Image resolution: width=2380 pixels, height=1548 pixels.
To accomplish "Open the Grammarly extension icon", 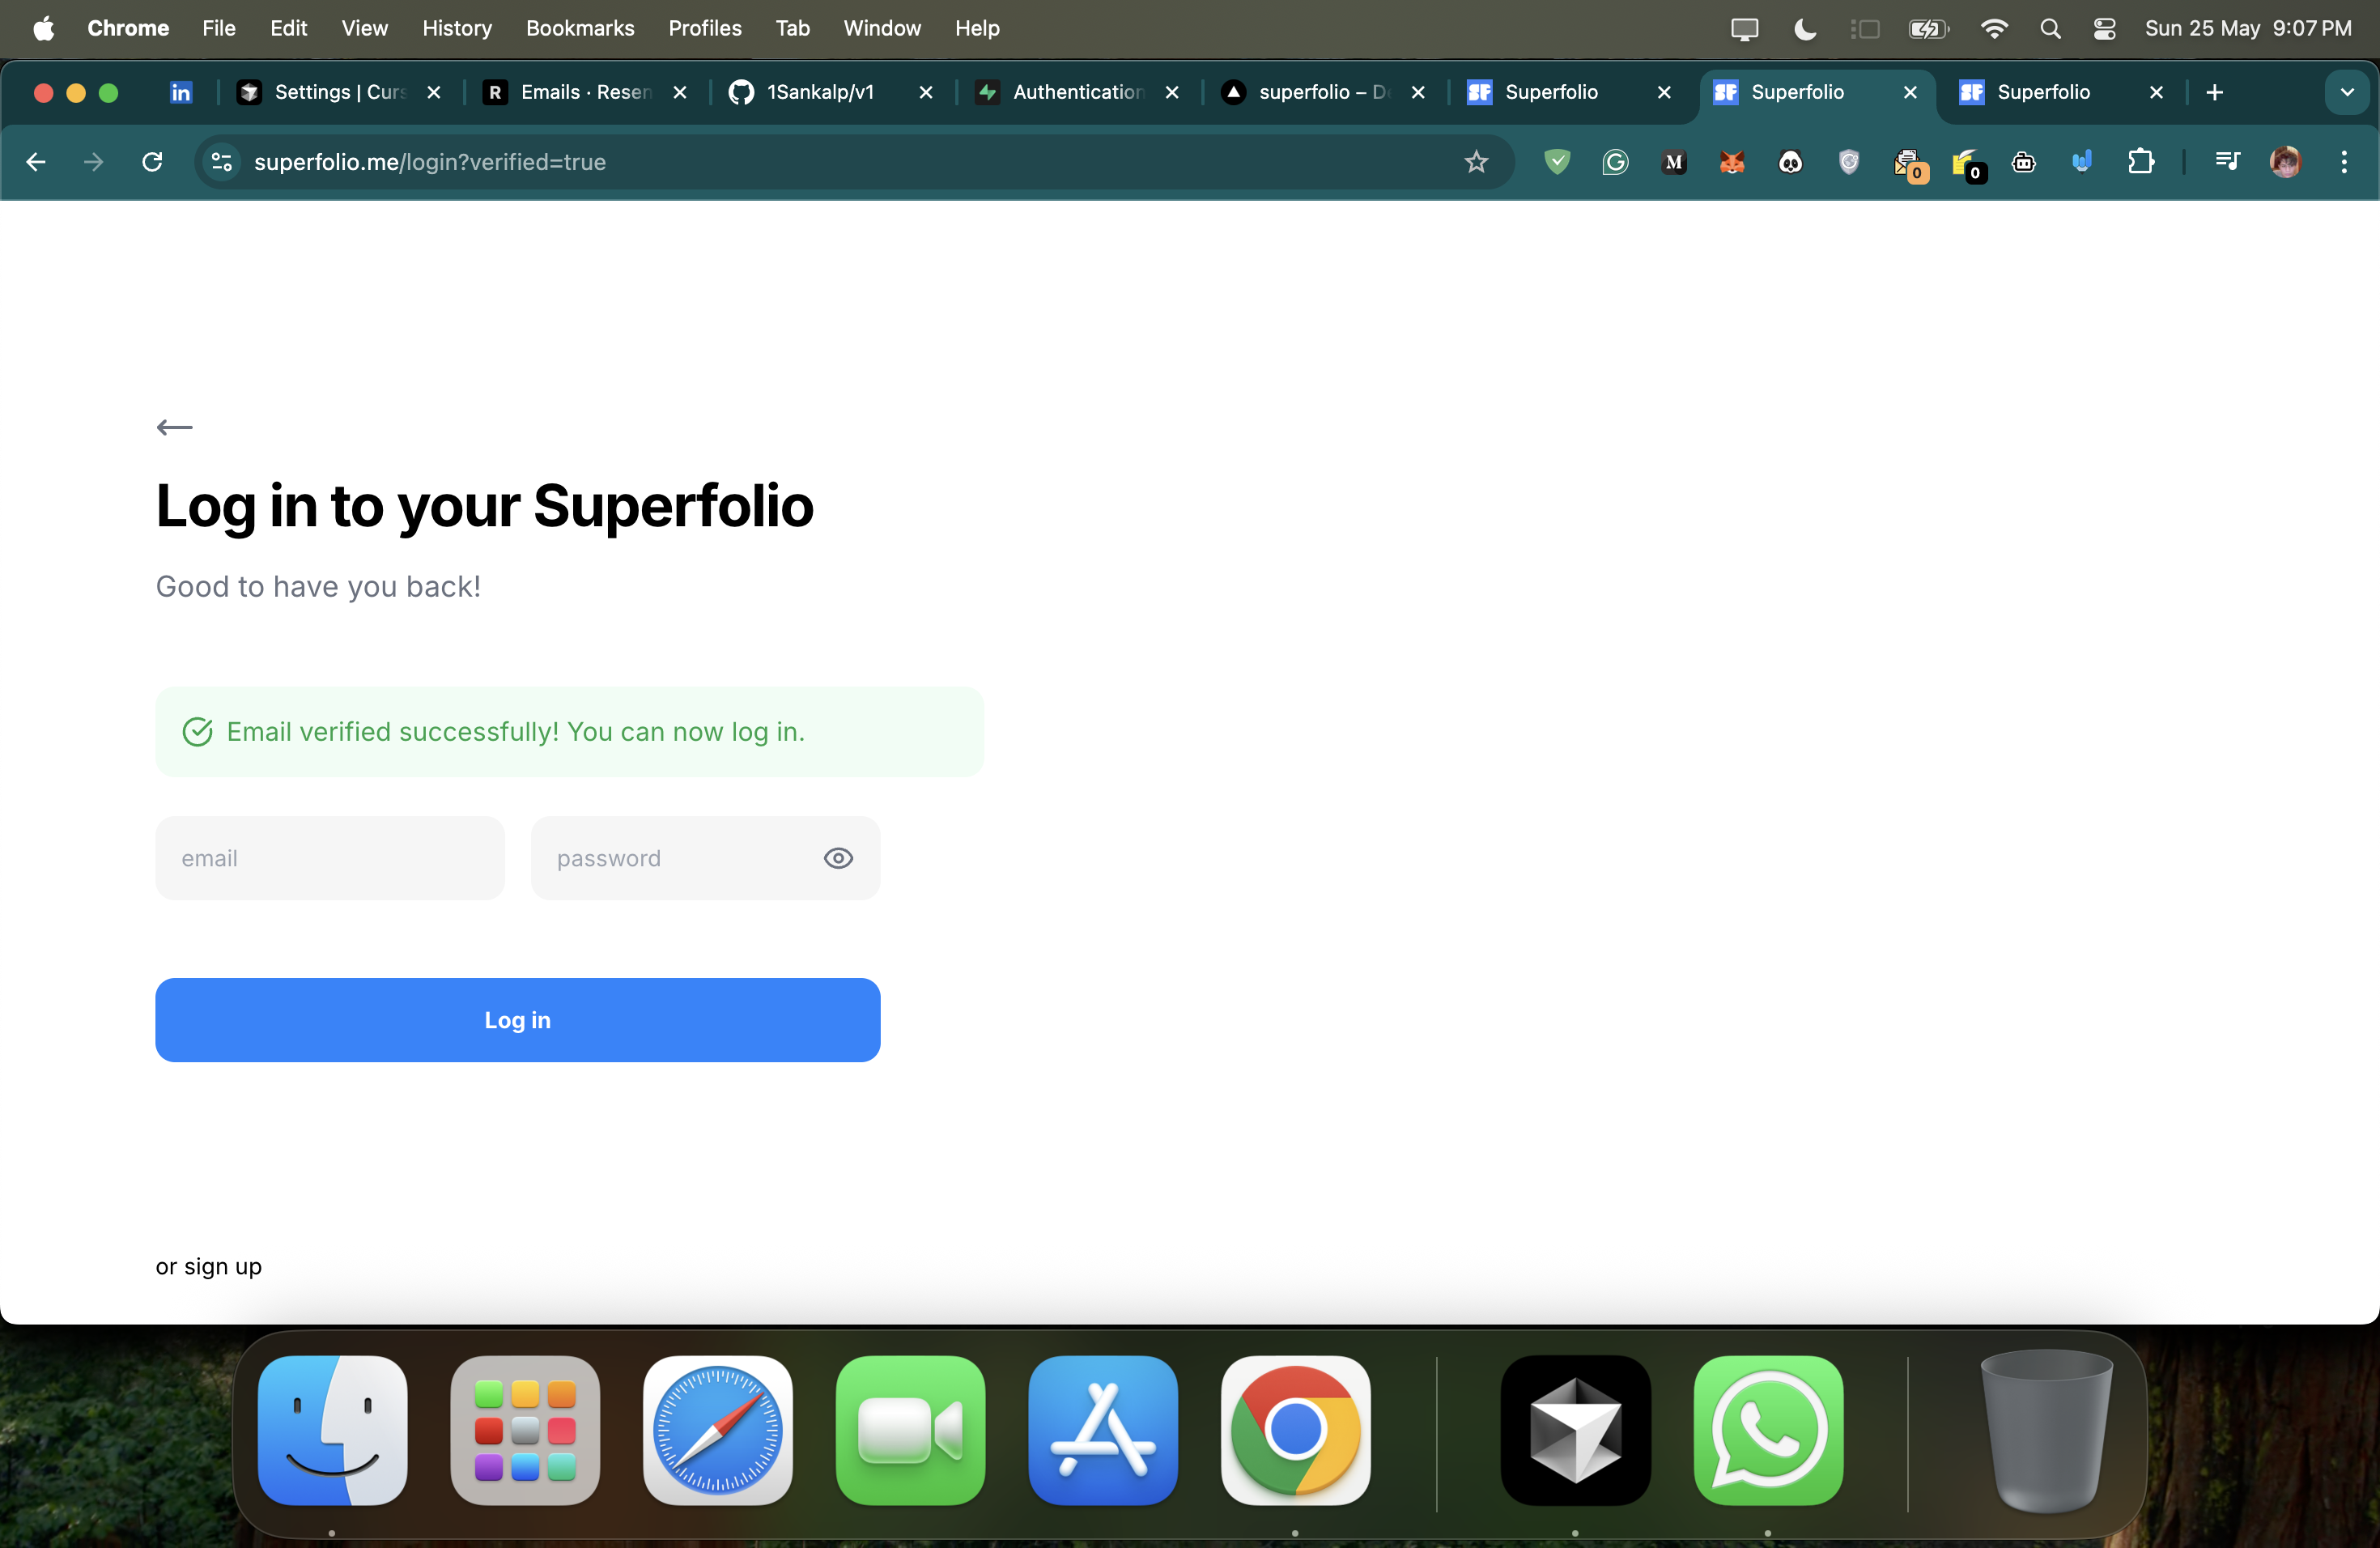I will [1615, 162].
